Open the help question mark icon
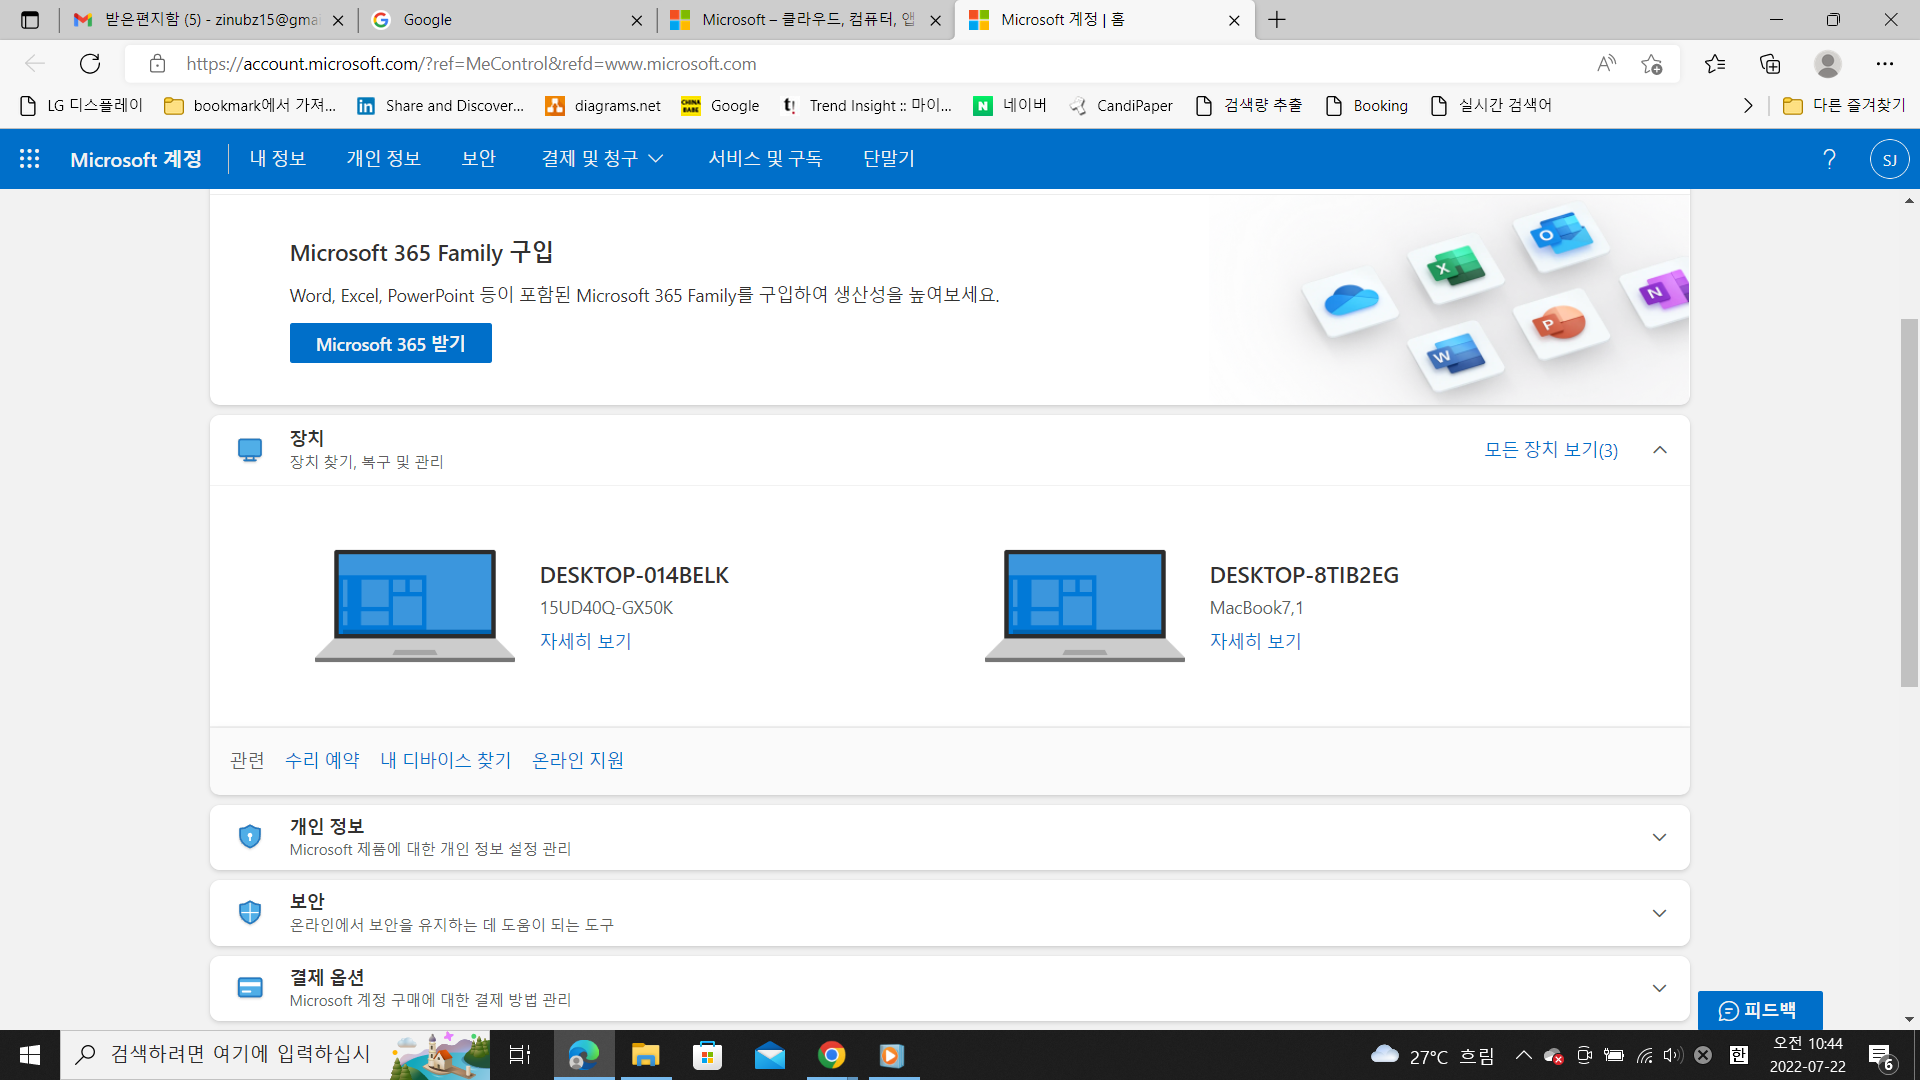 pos(1829,159)
